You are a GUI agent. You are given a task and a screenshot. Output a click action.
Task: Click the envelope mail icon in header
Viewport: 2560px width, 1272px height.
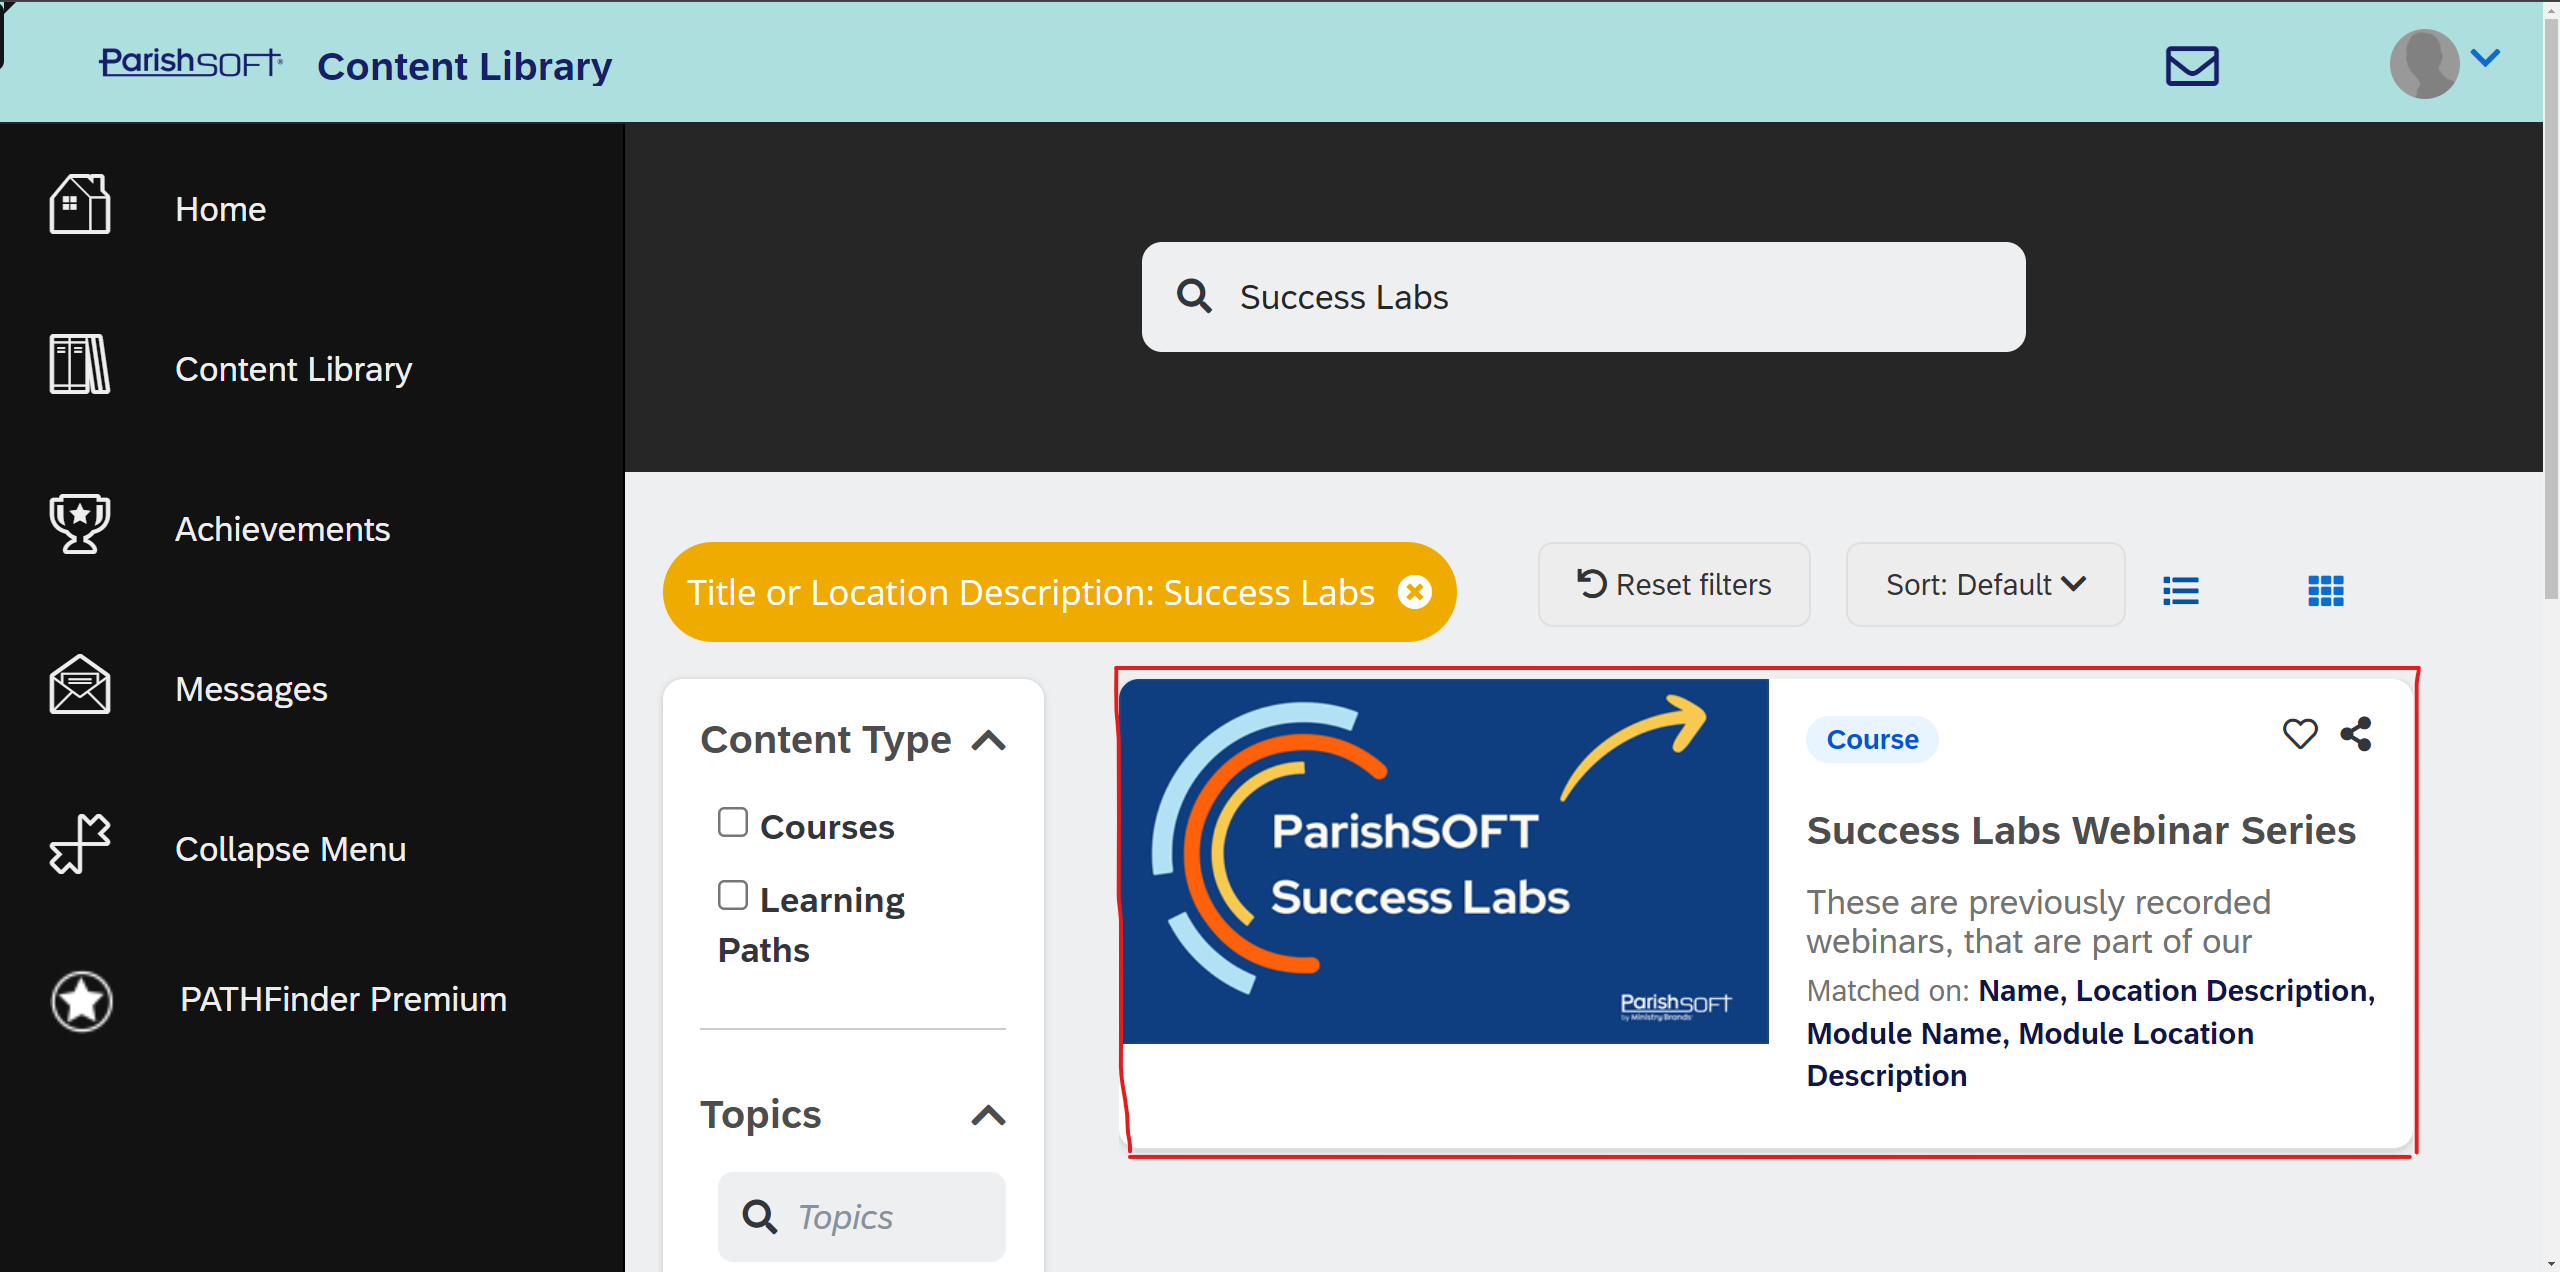(2191, 66)
